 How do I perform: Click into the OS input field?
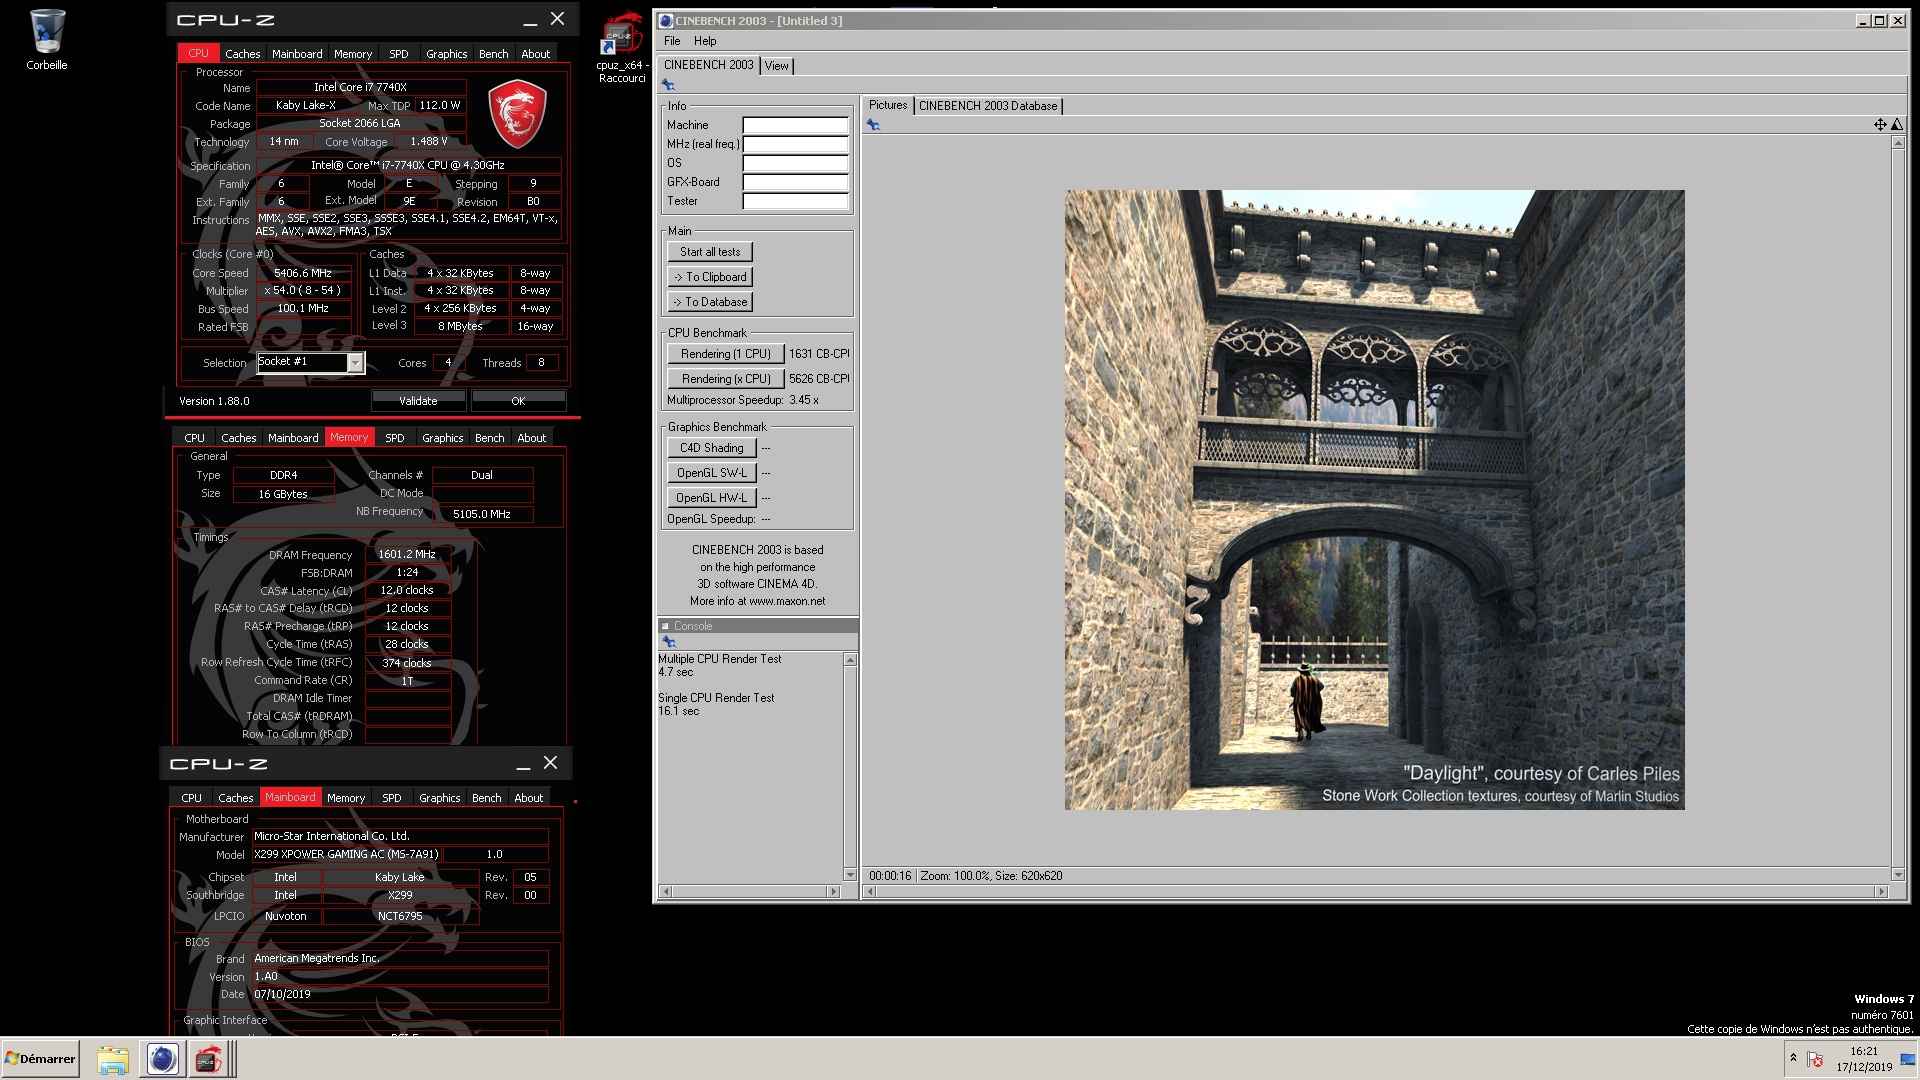coord(795,163)
